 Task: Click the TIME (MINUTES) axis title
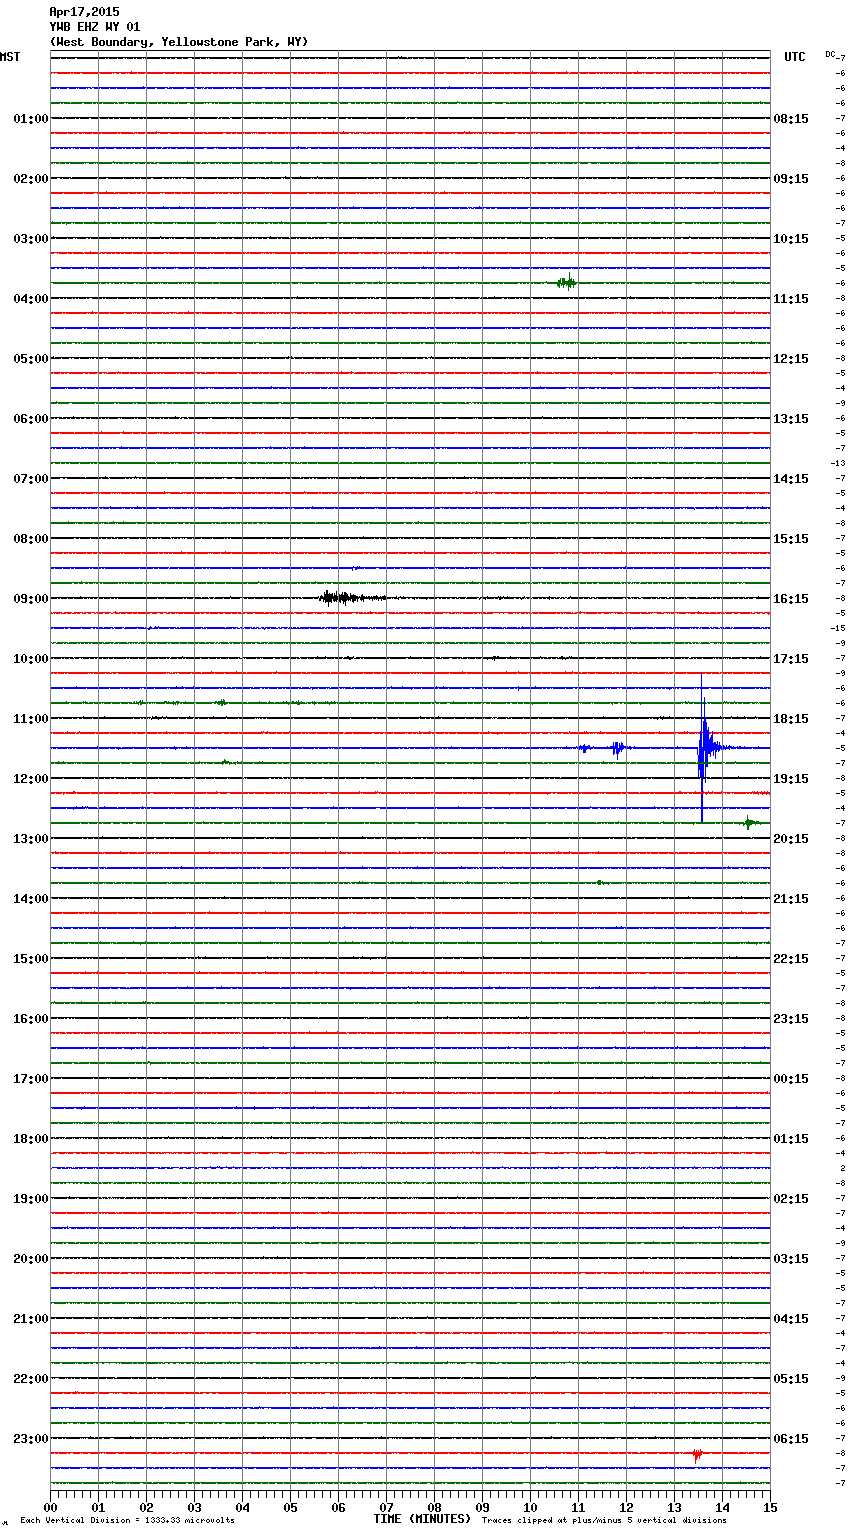[422, 1519]
